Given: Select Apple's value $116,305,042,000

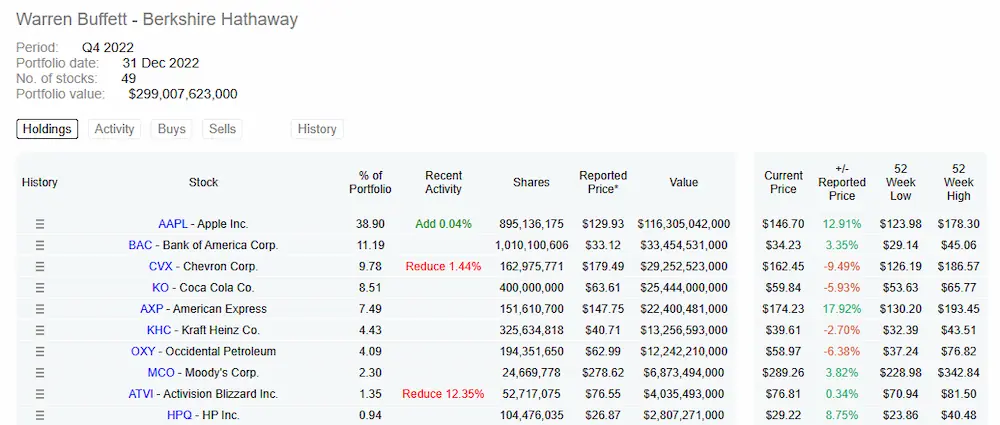Looking at the screenshot, I should (684, 224).
